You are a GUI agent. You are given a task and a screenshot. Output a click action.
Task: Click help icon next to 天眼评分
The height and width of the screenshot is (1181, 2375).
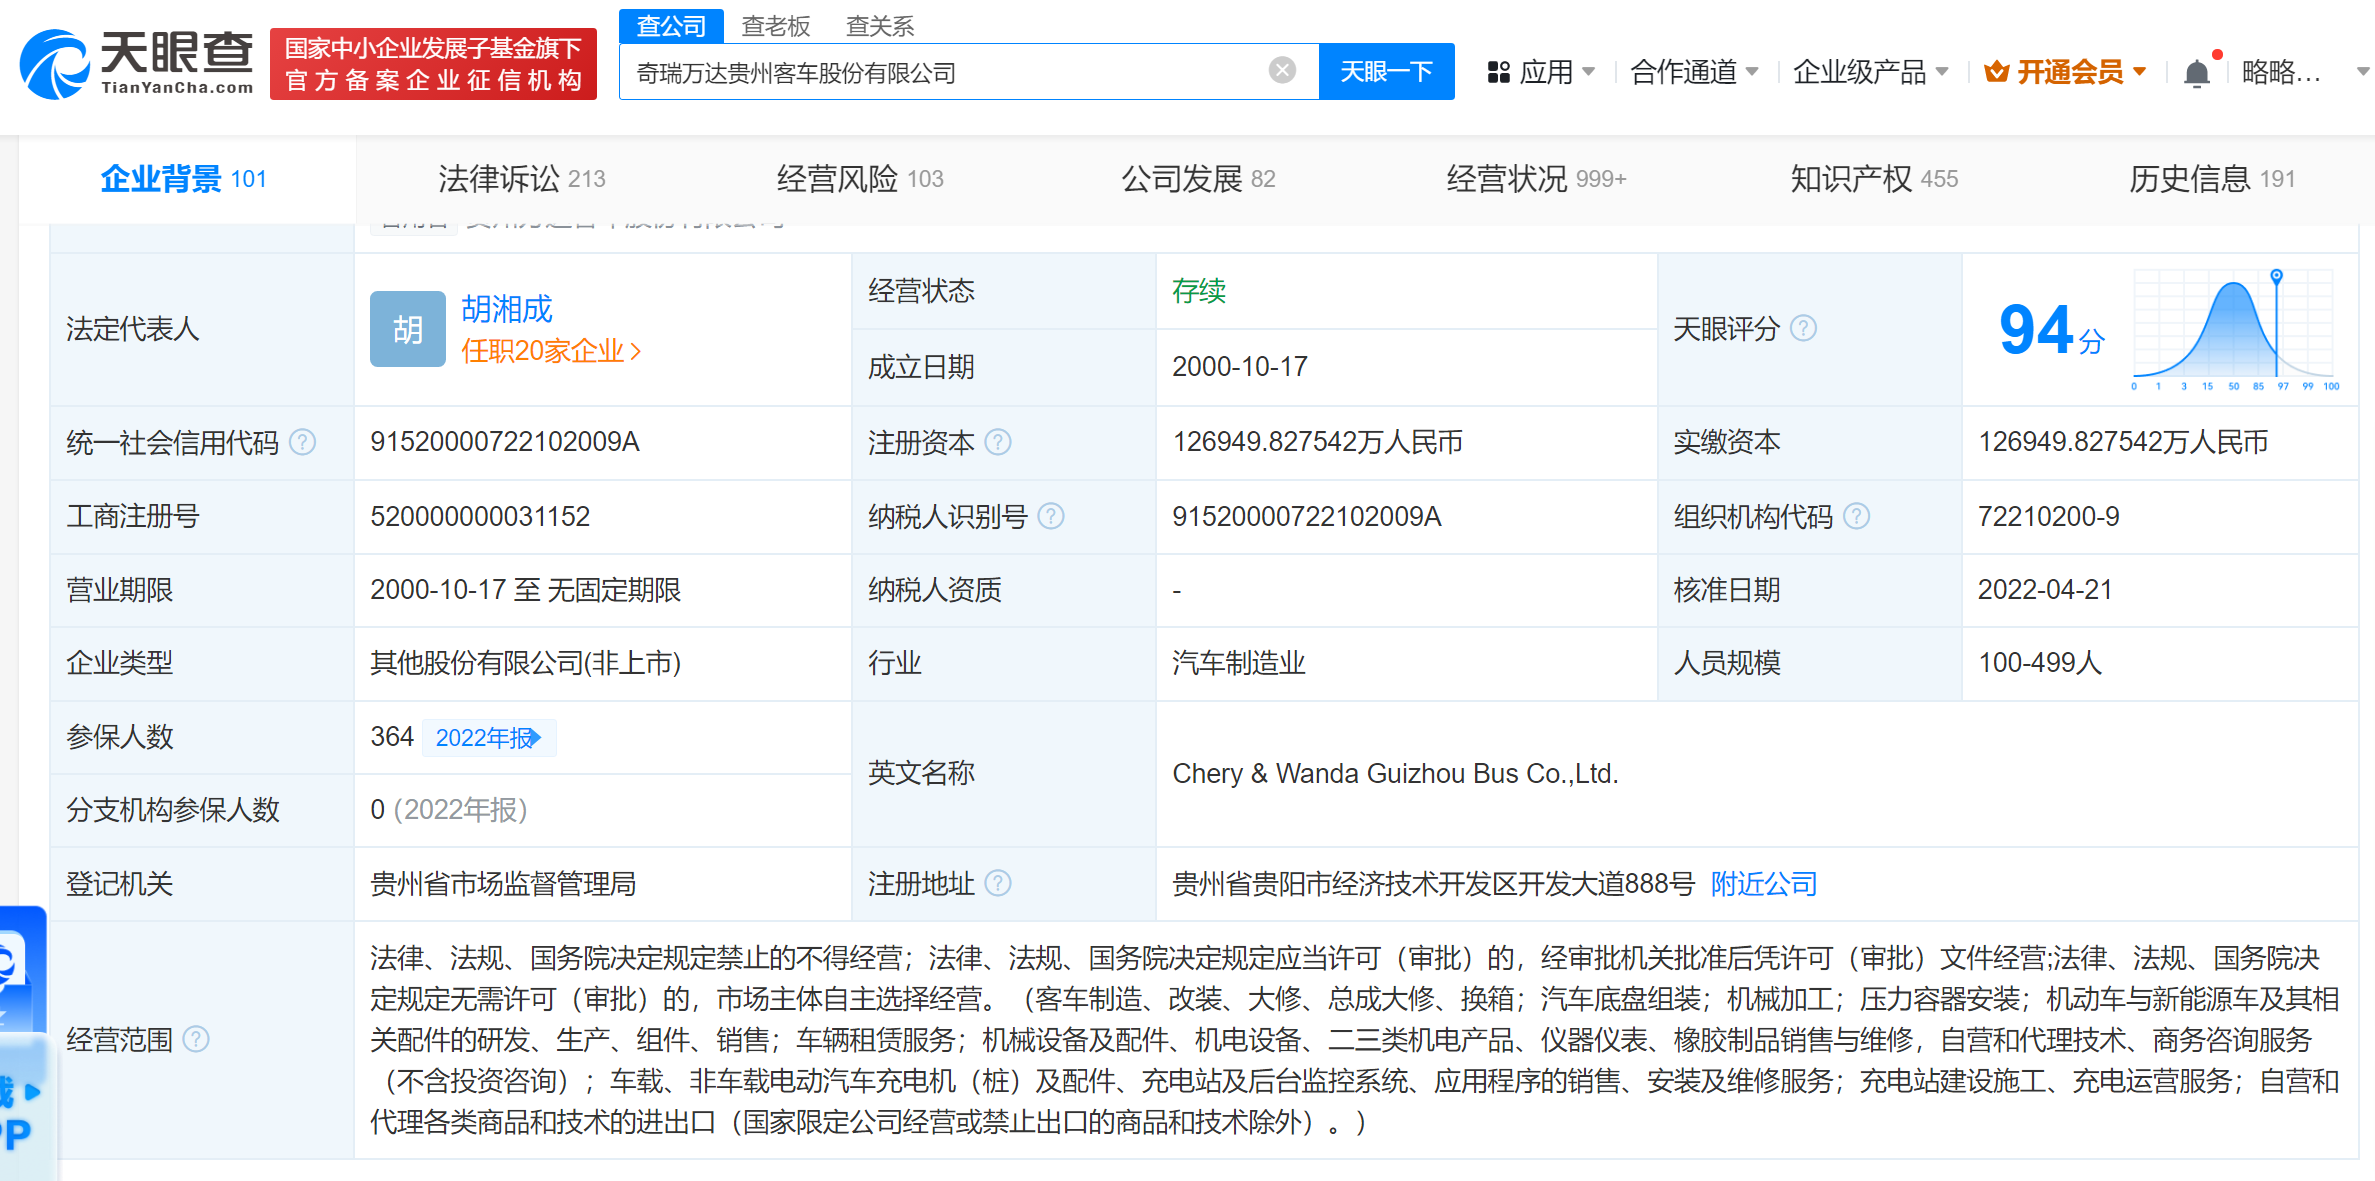pos(1803,328)
